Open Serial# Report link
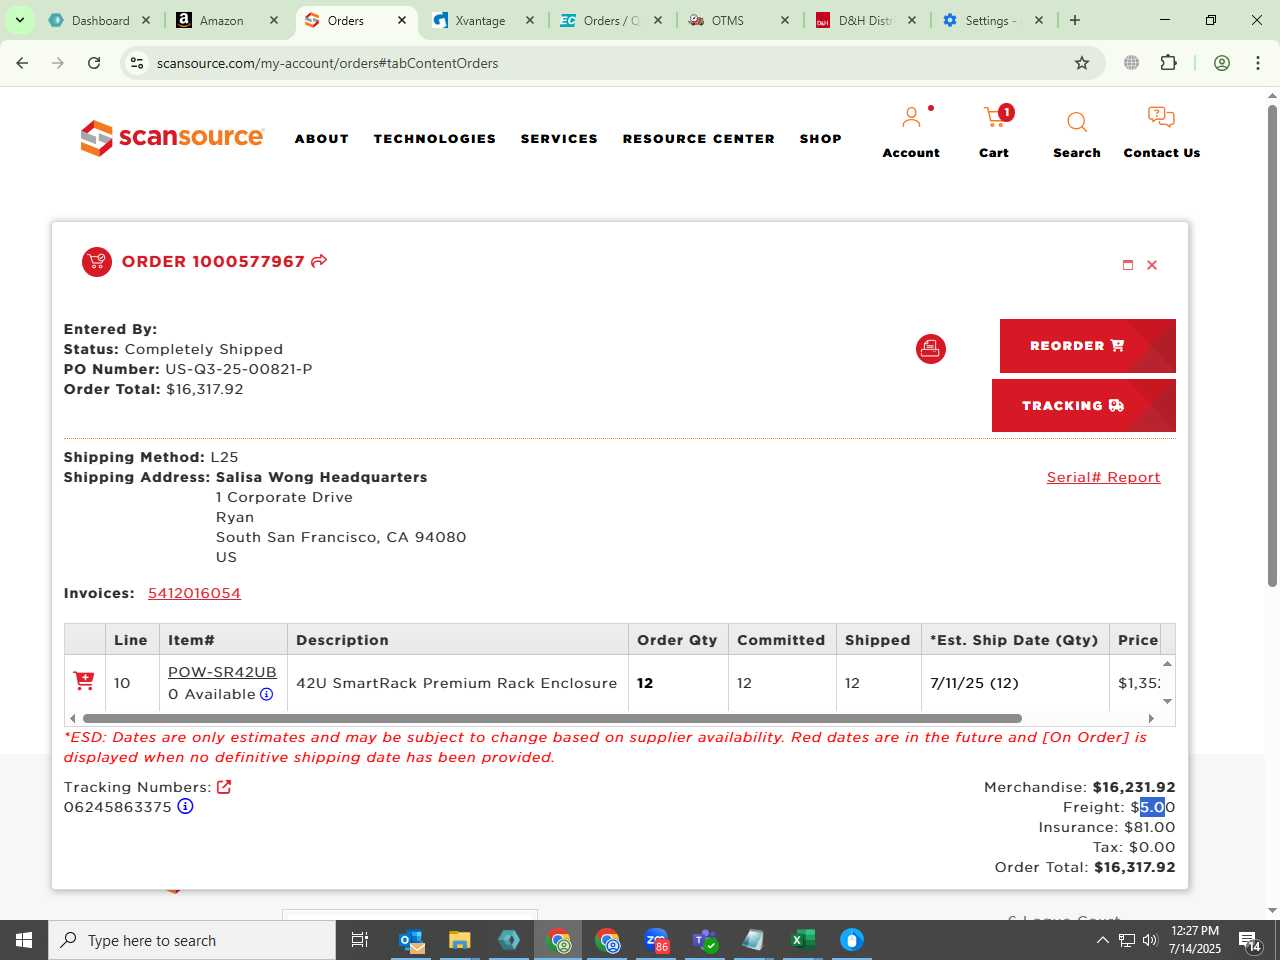 [1104, 477]
